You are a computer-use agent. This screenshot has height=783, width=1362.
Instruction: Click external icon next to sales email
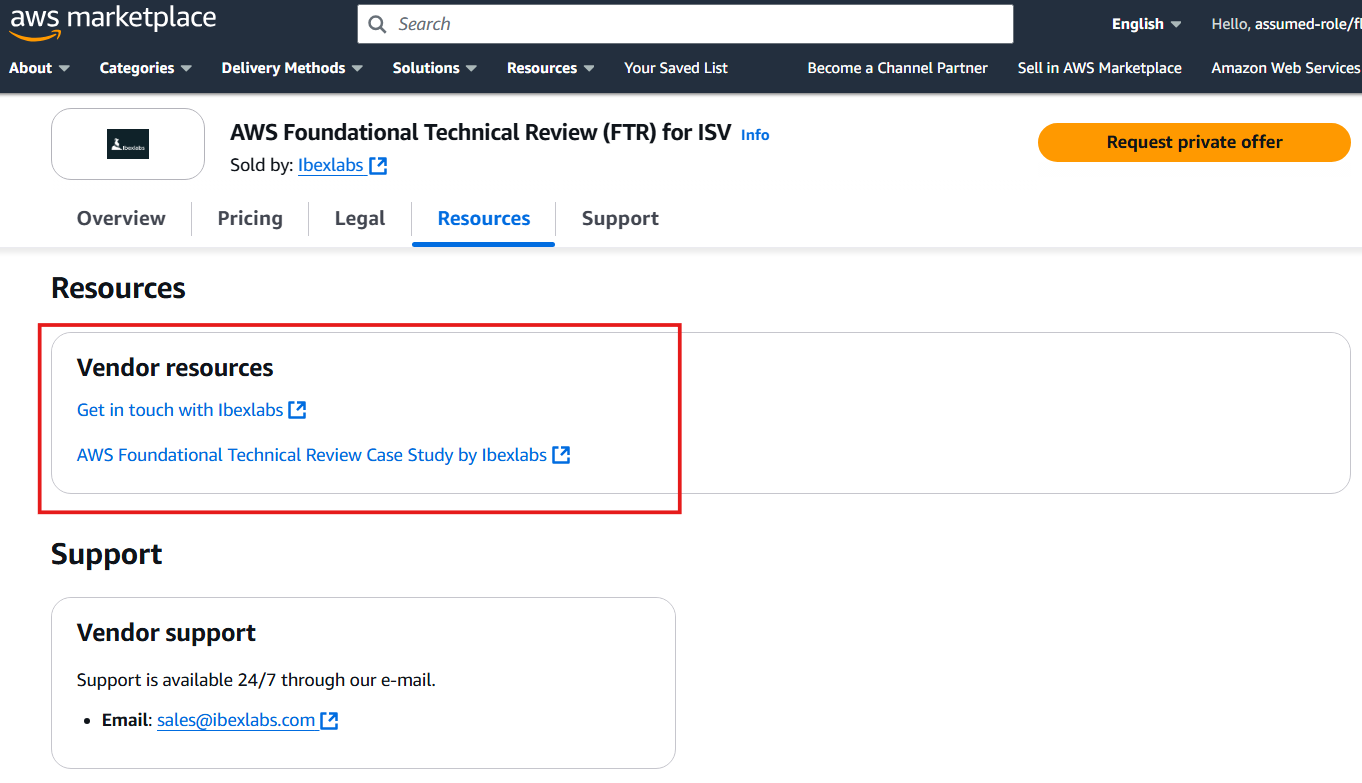tap(329, 720)
